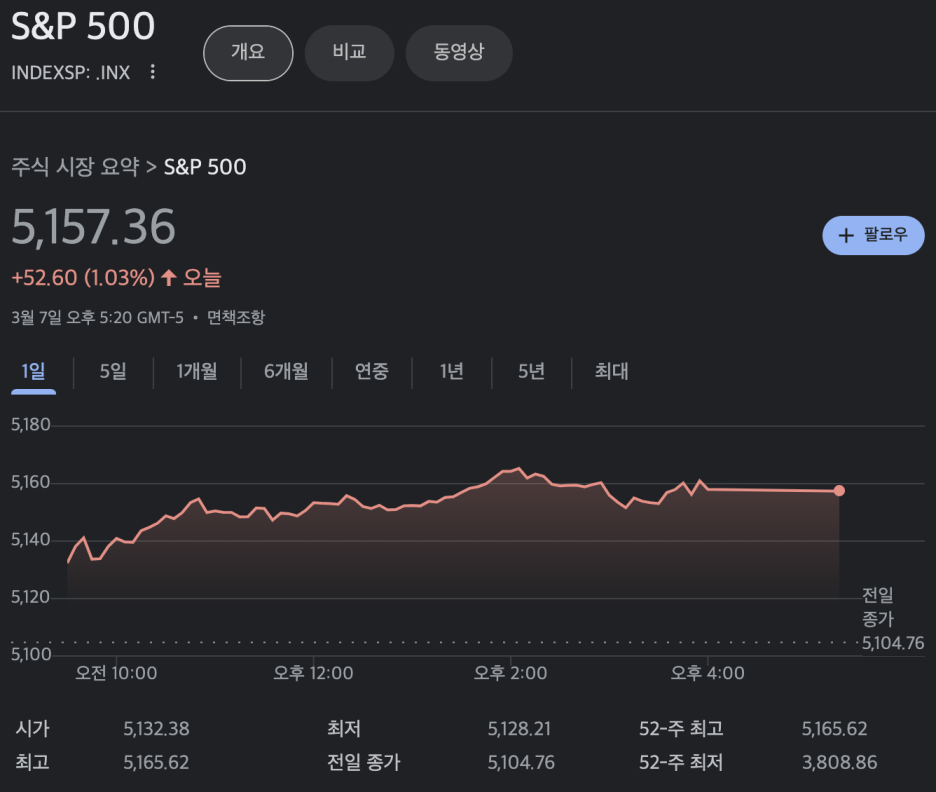Select the 연중 year-to-date range

372,372
